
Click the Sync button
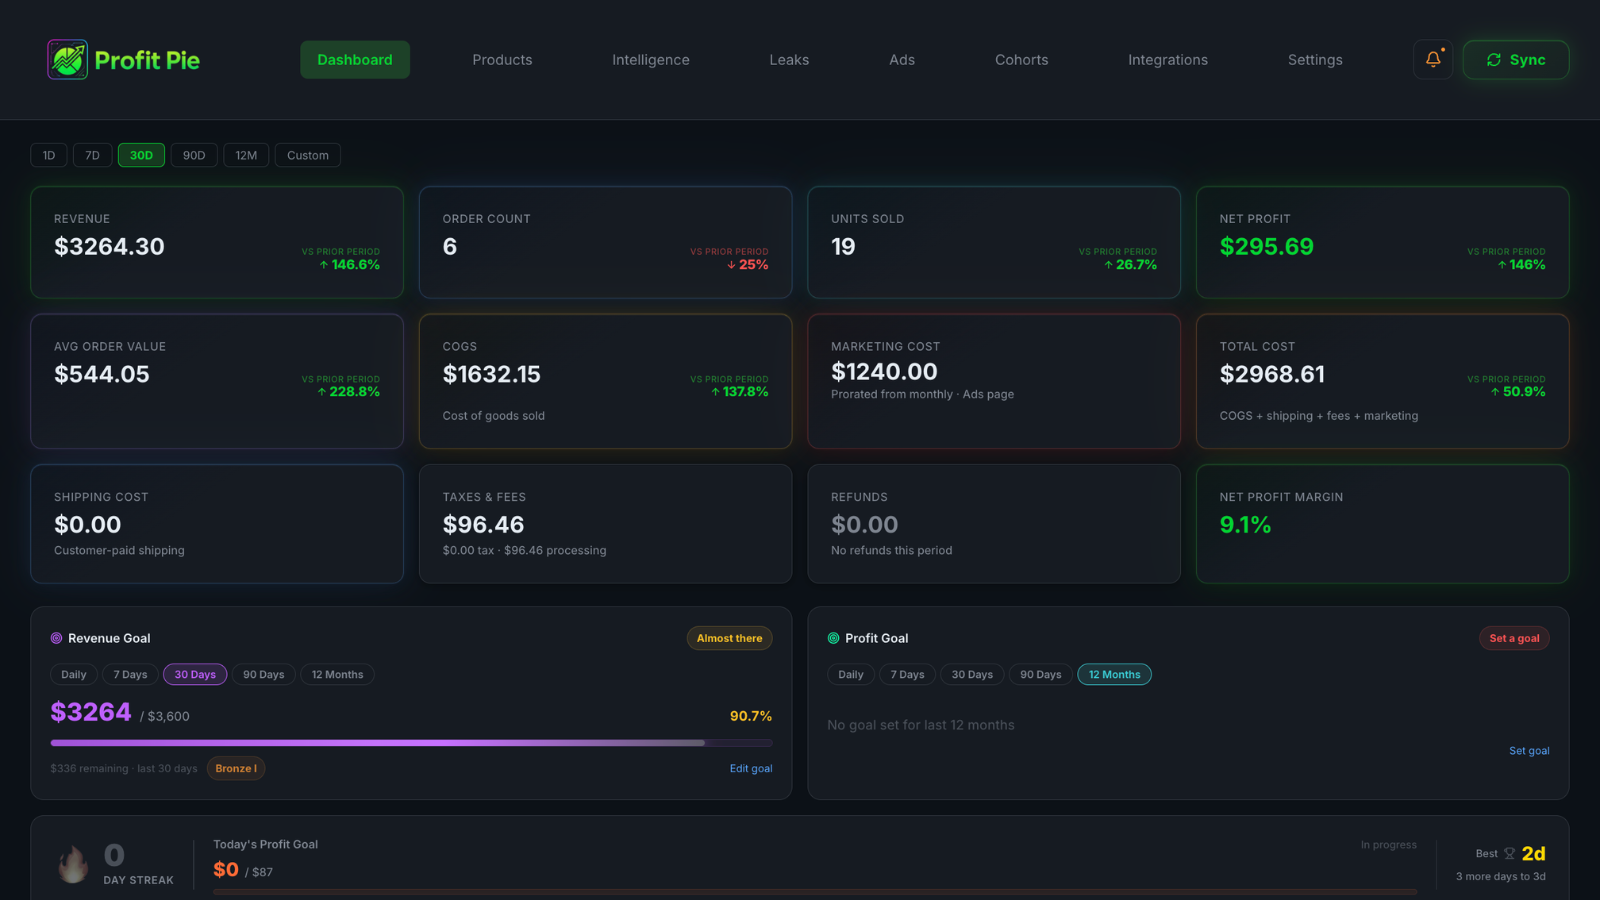point(1516,60)
